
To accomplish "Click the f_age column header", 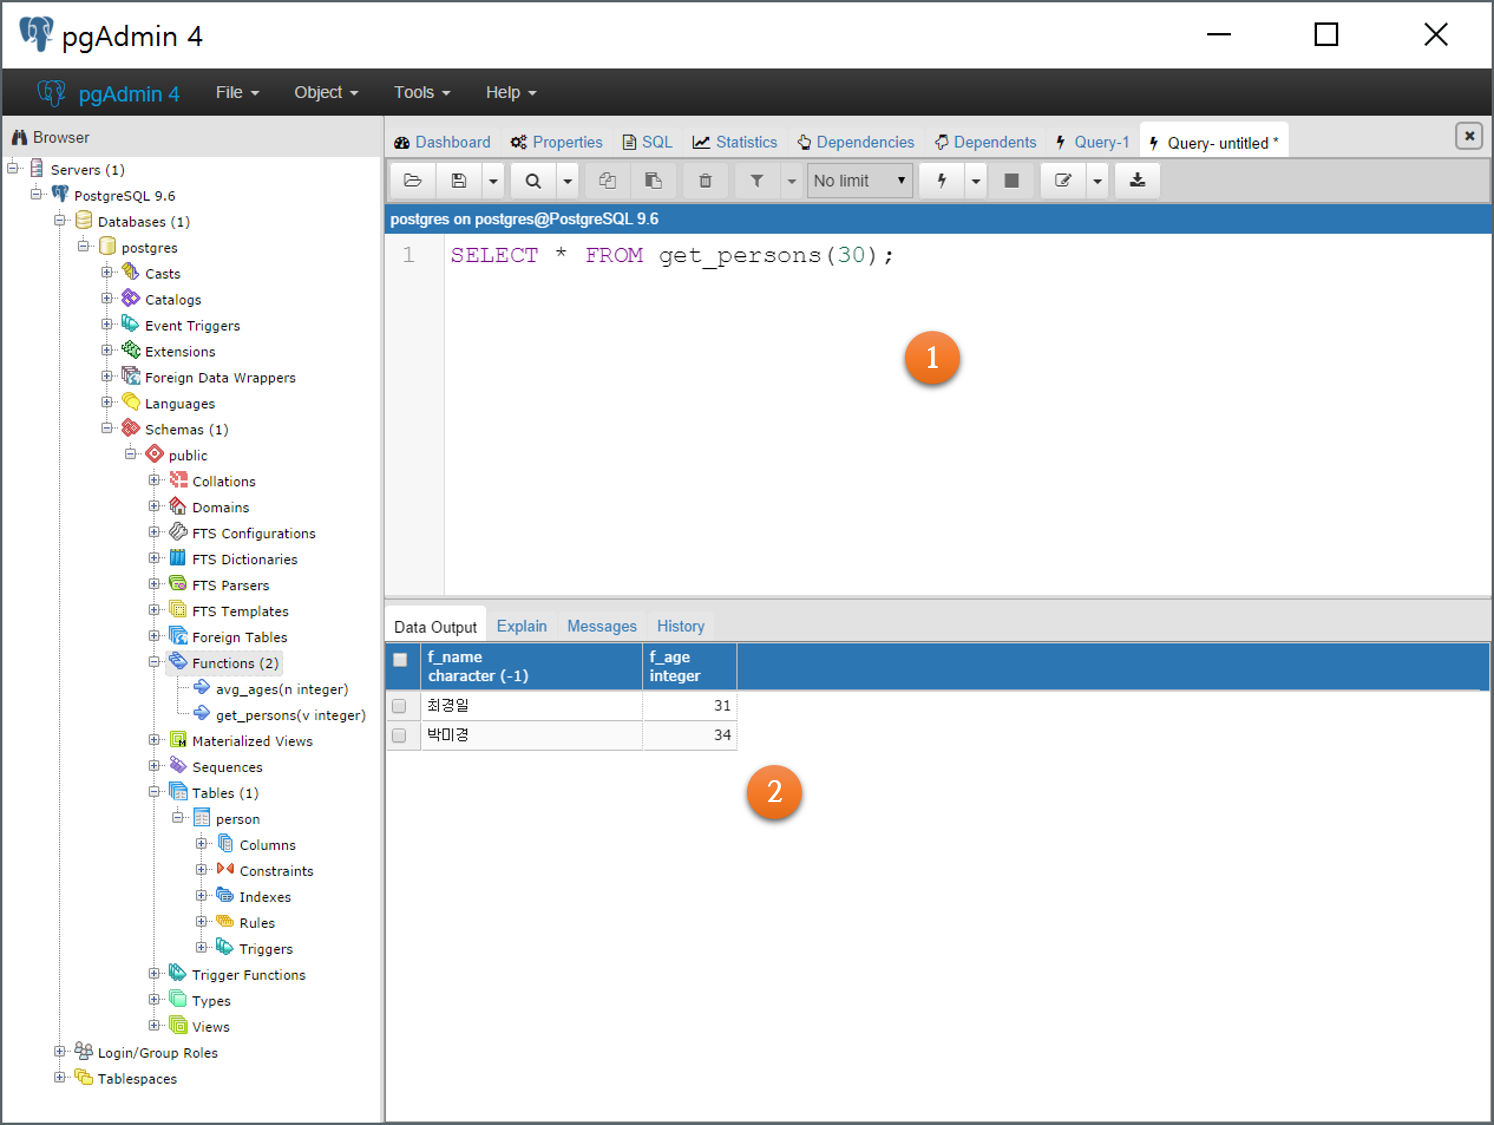I will (690, 666).
